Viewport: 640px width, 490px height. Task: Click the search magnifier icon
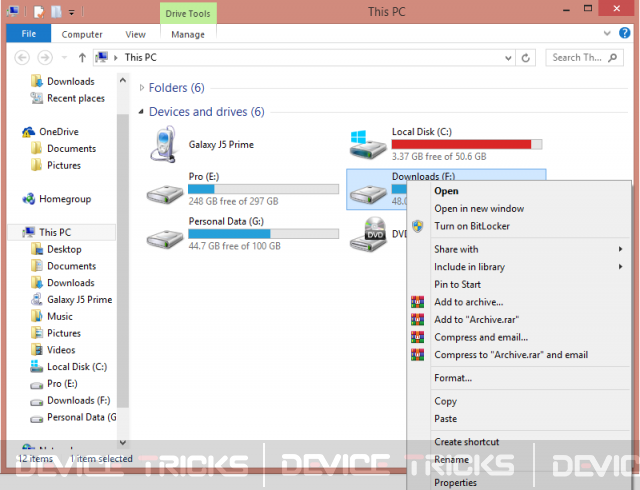[x=612, y=58]
